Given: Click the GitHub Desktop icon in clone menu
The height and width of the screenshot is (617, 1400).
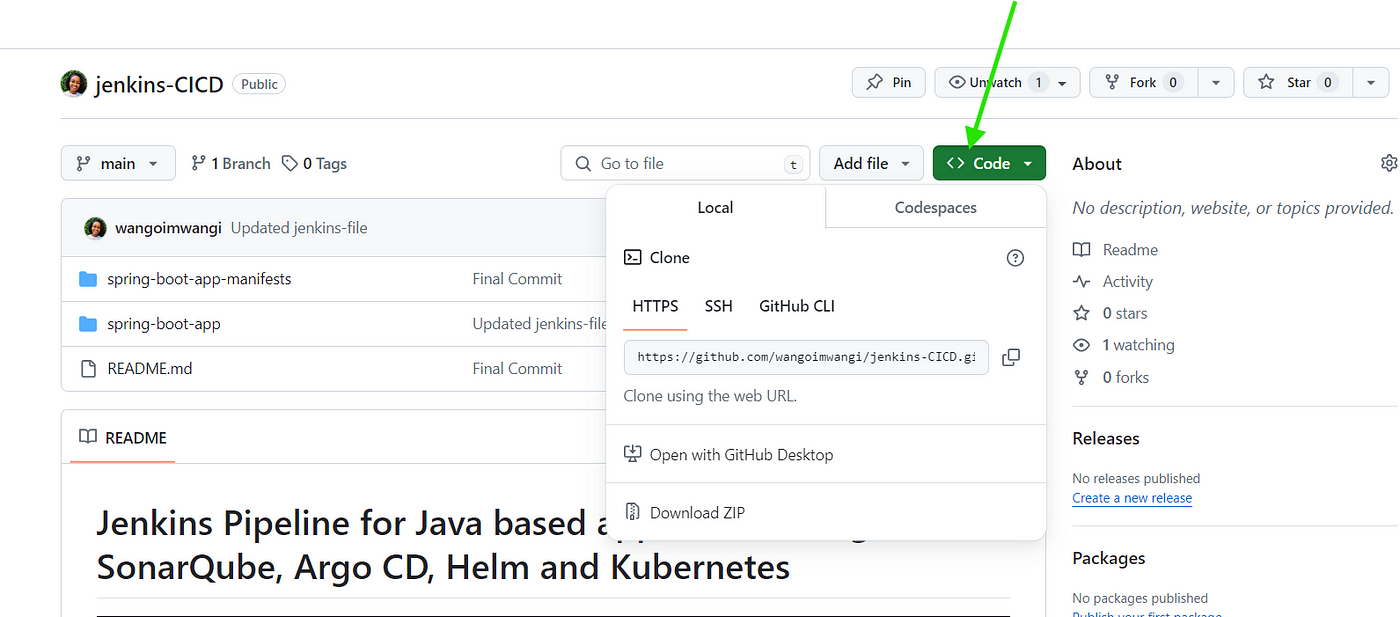Looking at the screenshot, I should click(632, 454).
